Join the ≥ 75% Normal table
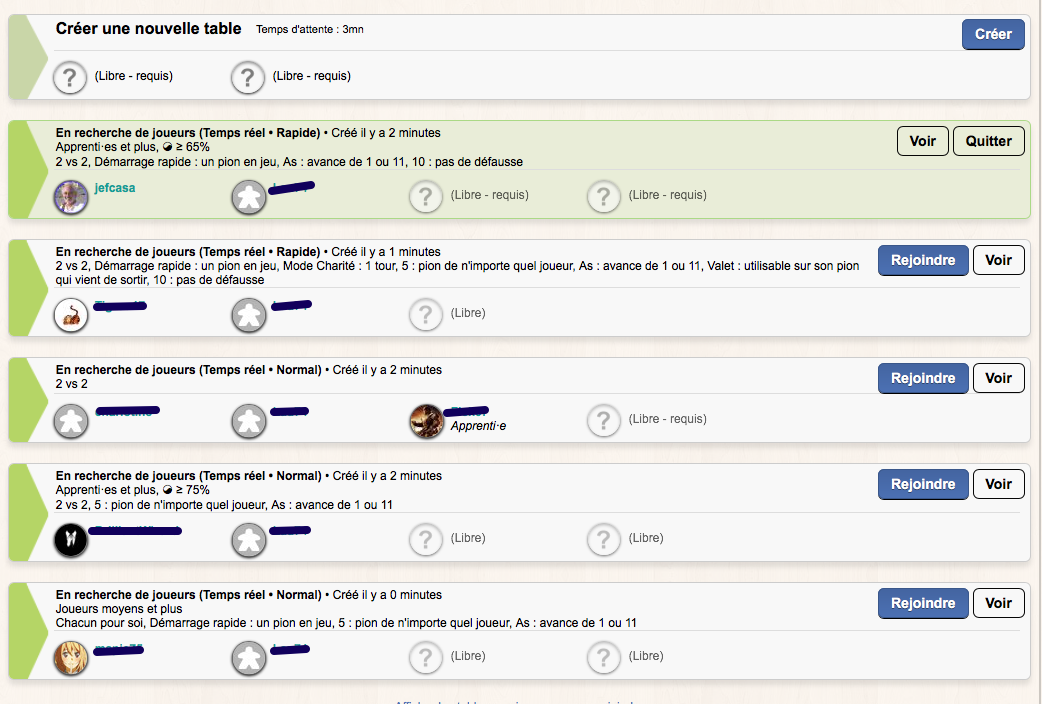 click(x=923, y=484)
